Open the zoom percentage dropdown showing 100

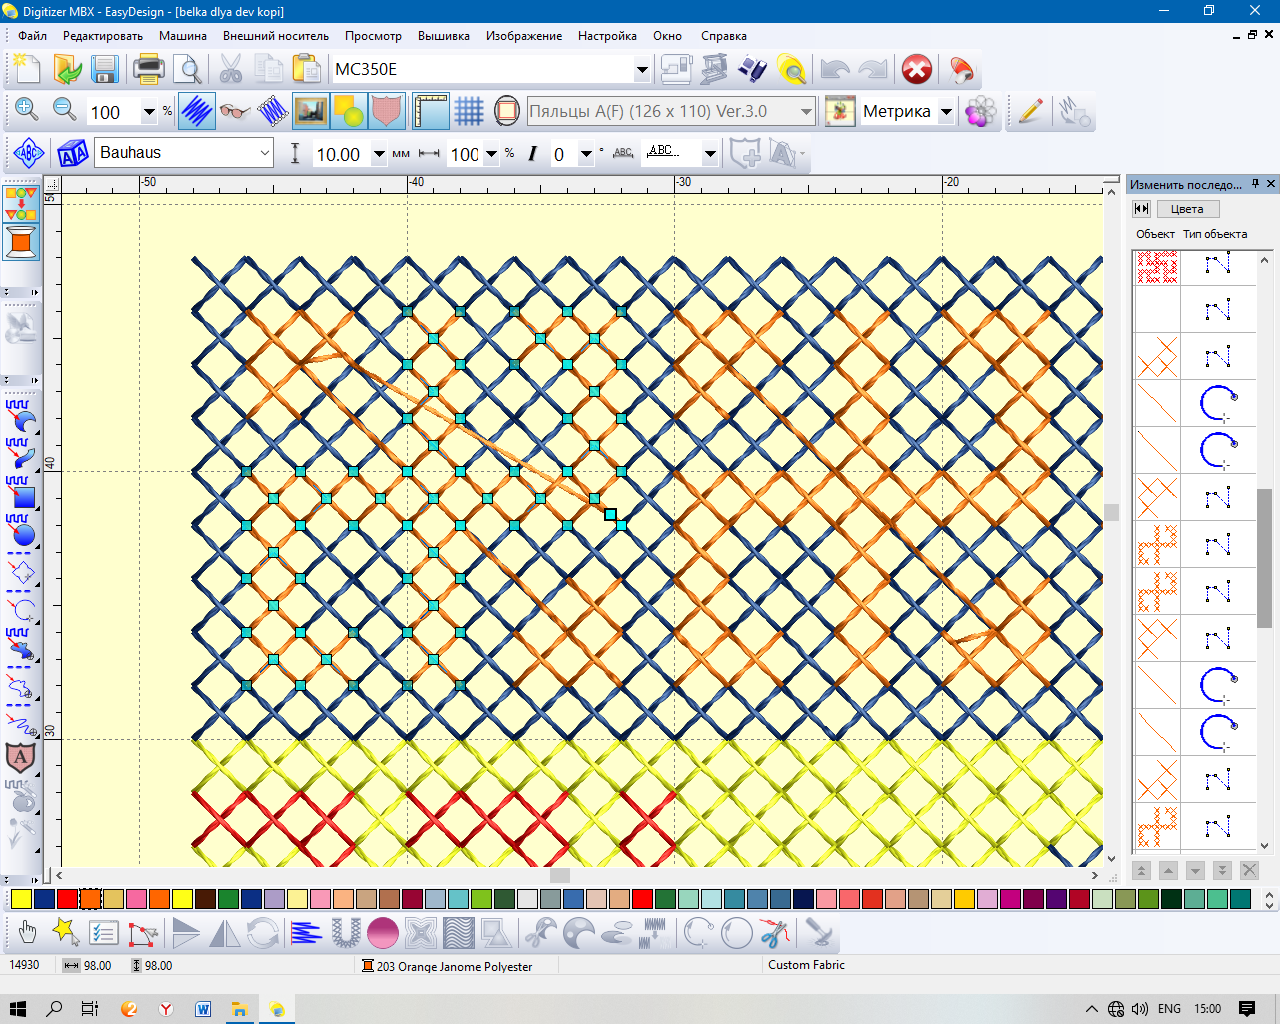149,112
